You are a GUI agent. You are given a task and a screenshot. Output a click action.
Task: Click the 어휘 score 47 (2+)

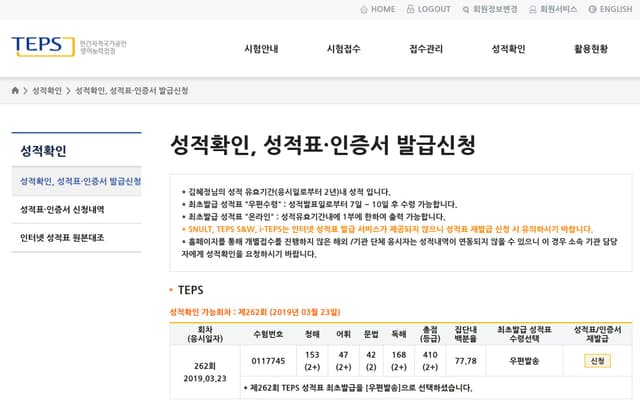(343, 361)
